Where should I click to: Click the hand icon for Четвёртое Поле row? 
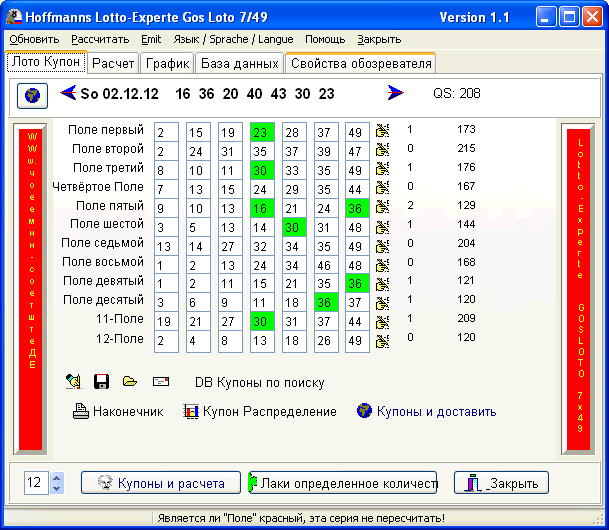pyautogui.click(x=382, y=188)
